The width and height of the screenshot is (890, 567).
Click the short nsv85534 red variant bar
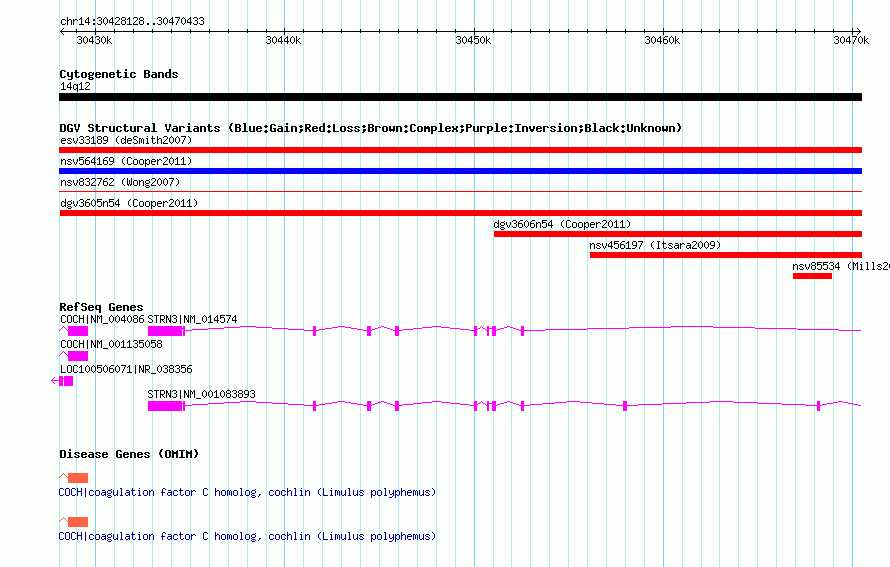point(812,276)
